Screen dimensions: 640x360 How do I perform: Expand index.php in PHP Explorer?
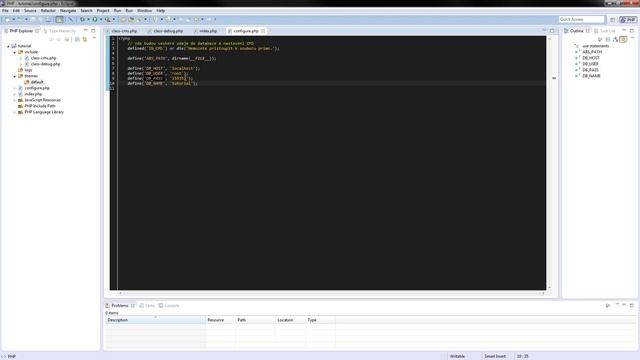[x=15, y=94]
